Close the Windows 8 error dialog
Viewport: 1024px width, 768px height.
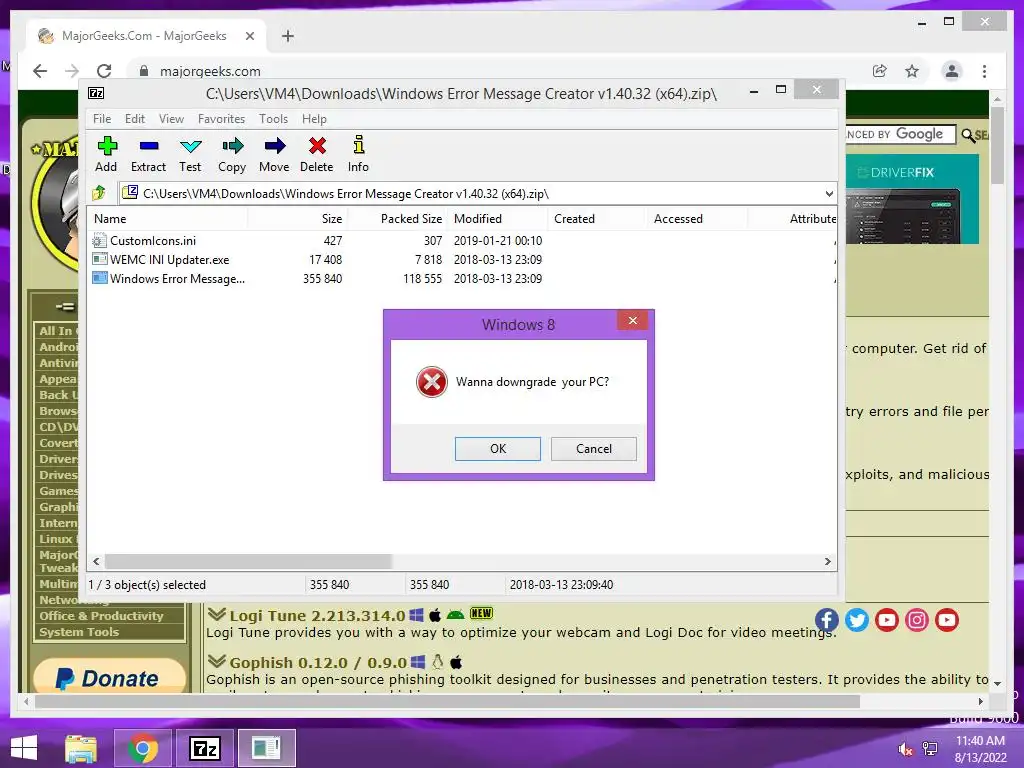pos(632,320)
